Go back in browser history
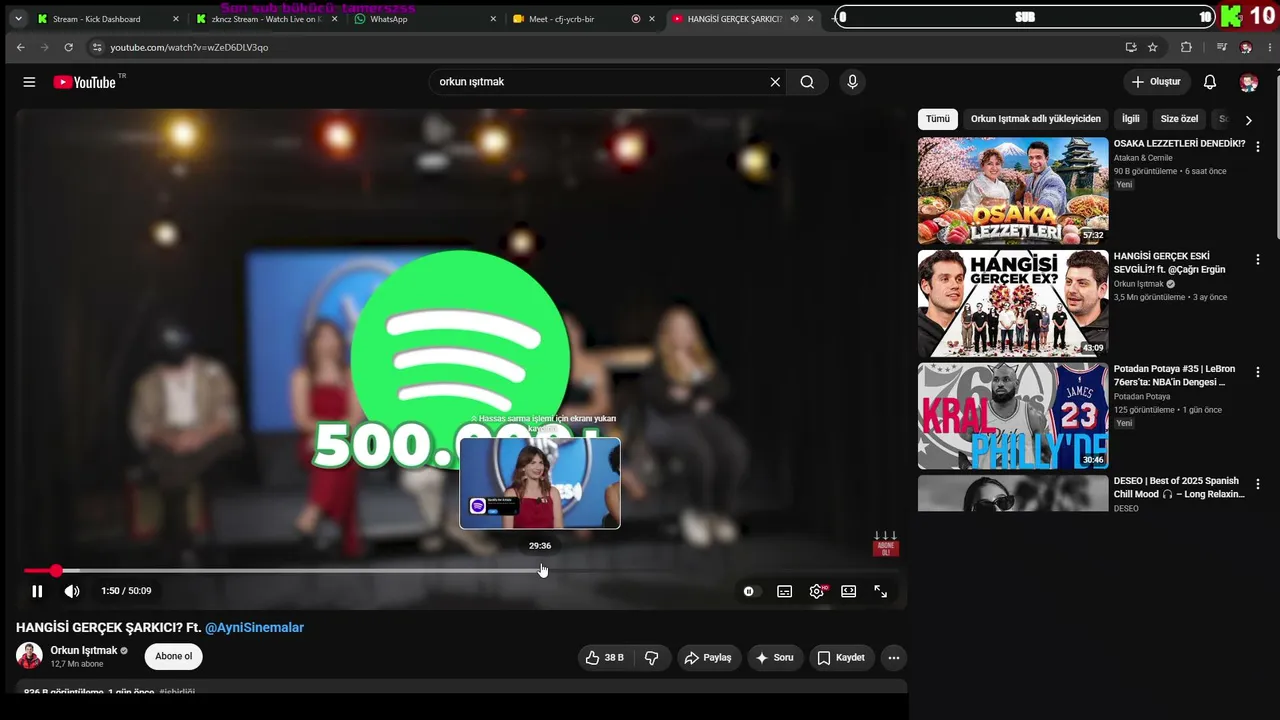 (x=20, y=47)
